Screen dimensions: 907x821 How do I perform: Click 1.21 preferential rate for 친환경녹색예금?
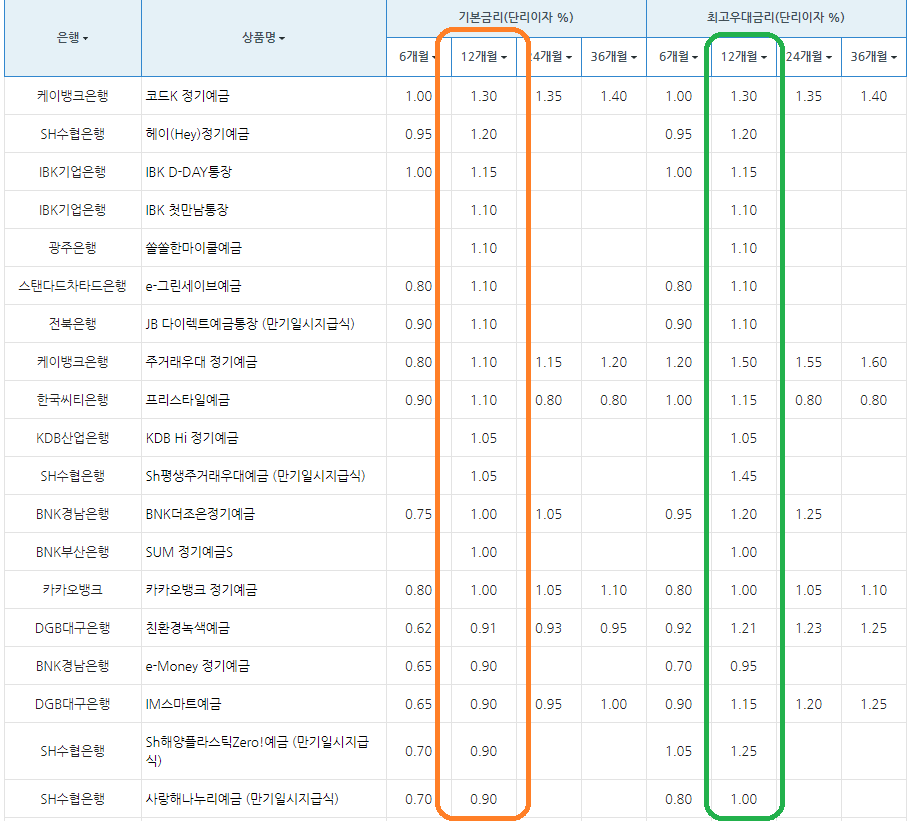click(743, 628)
